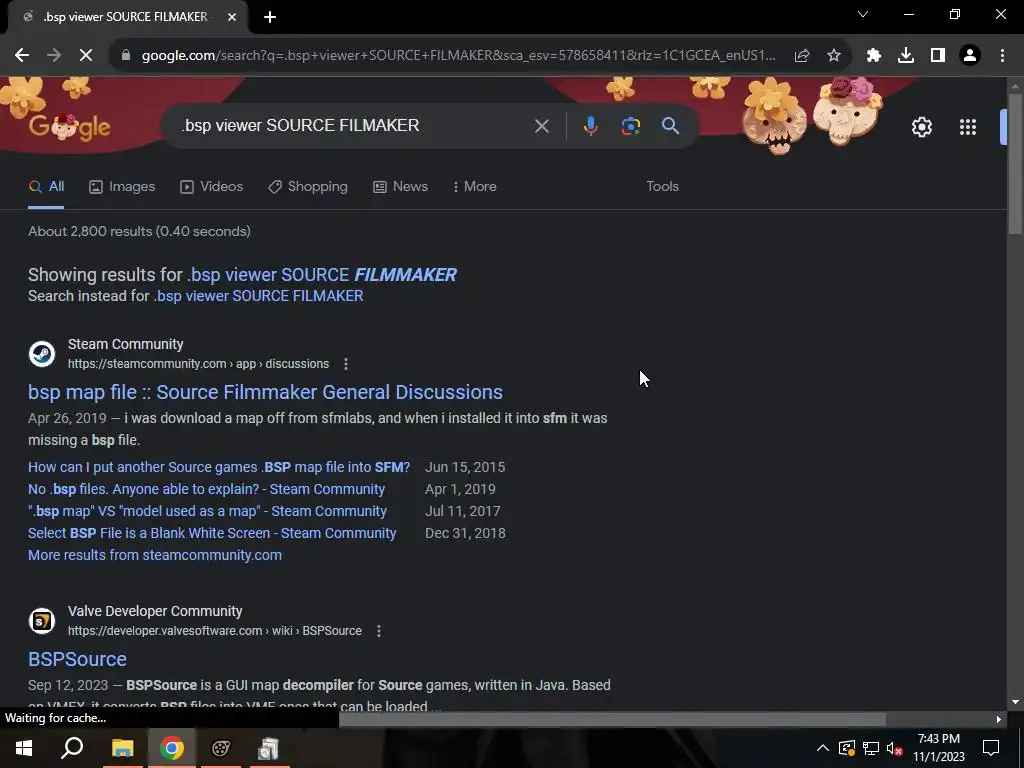
Task: Click into the Google search field
Action: tap(353, 125)
